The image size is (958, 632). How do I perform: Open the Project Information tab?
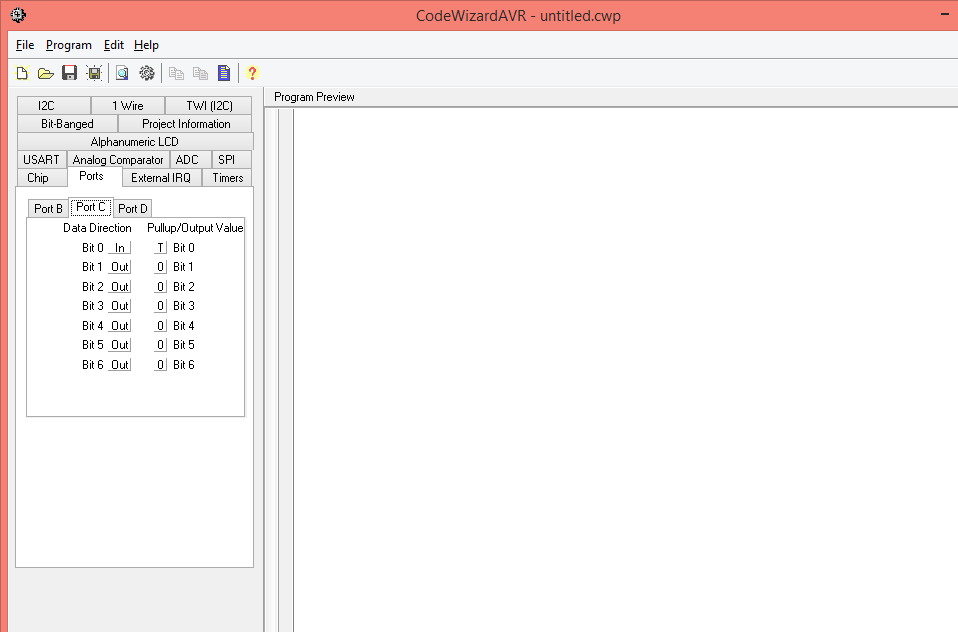(186, 123)
